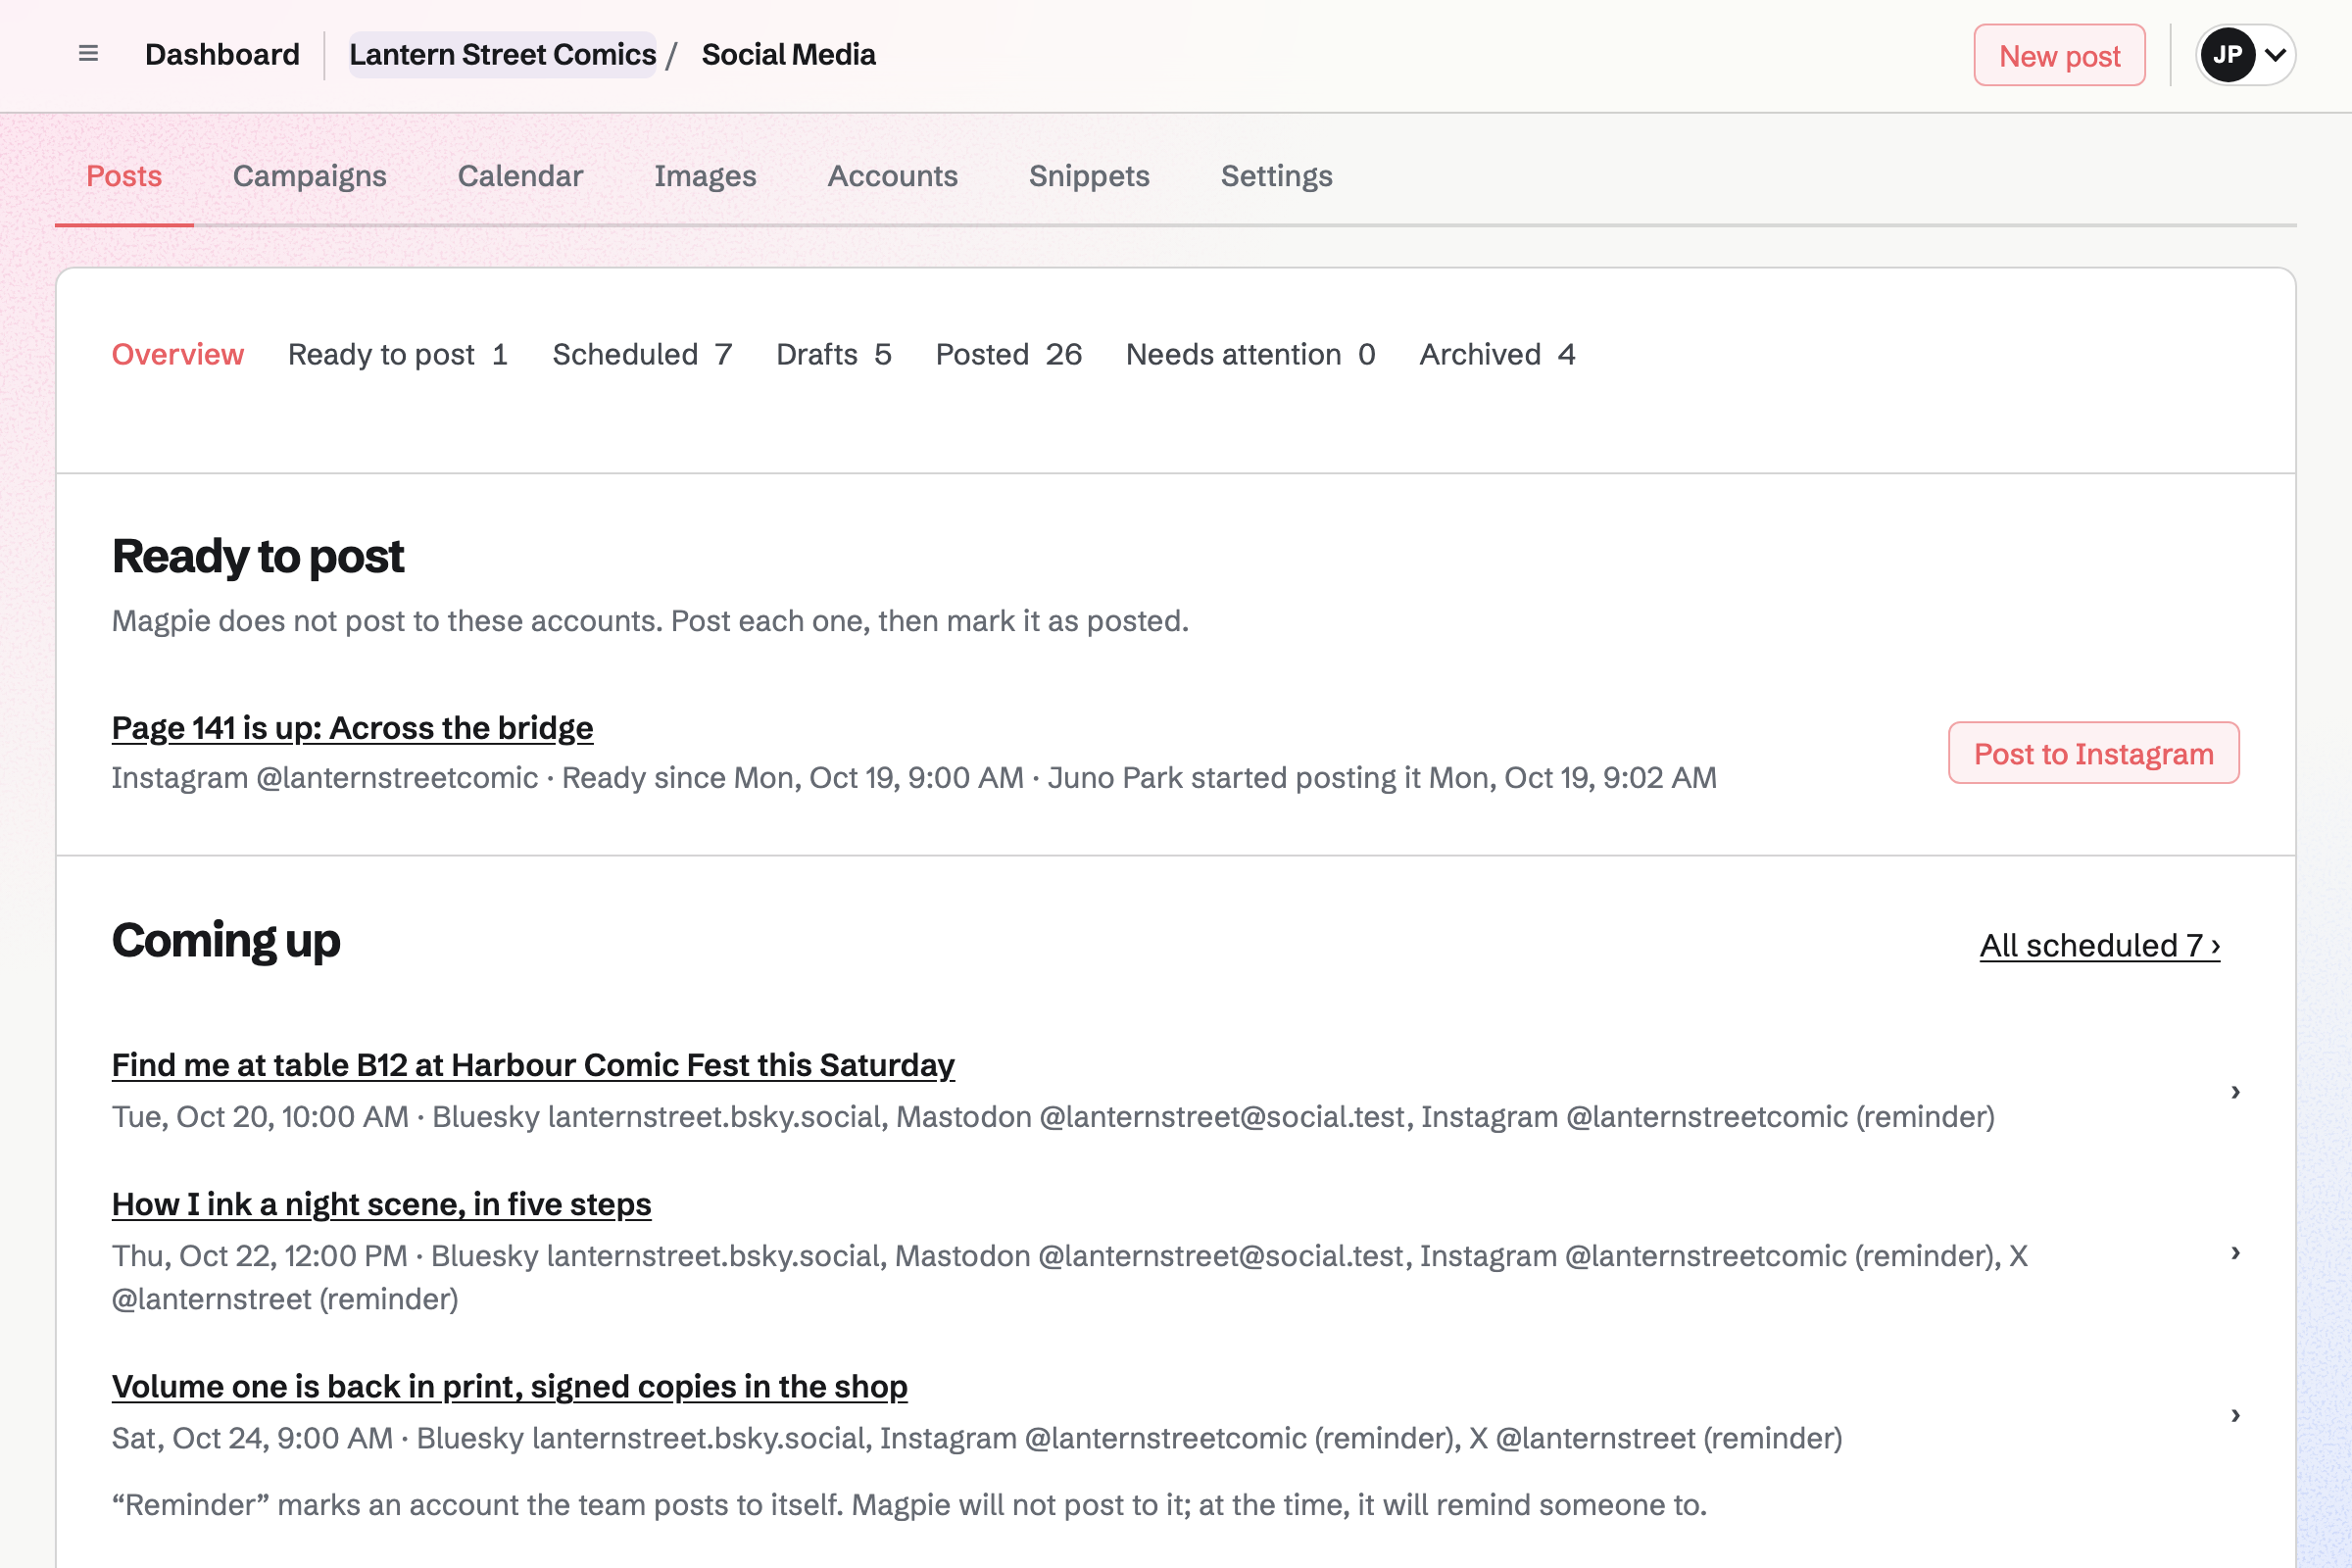This screenshot has width=2352, height=1568.
Task: Open the Snippets tab
Action: pos(1089,176)
